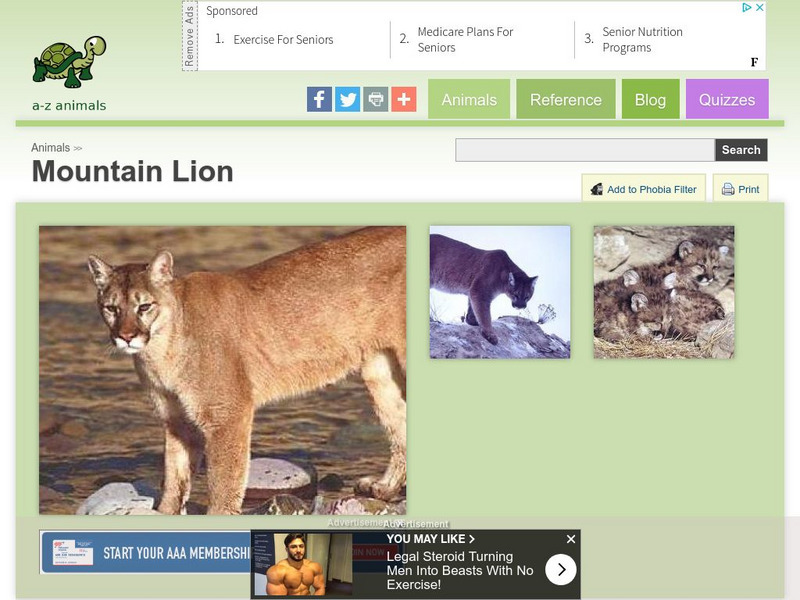Viewport: 800px width, 600px height.
Task: Share the page on Twitter
Action: (x=347, y=99)
